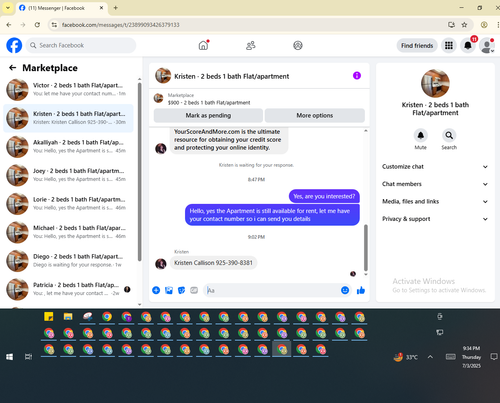
Task: Open Joey's conversation in the list
Action: coord(68,175)
